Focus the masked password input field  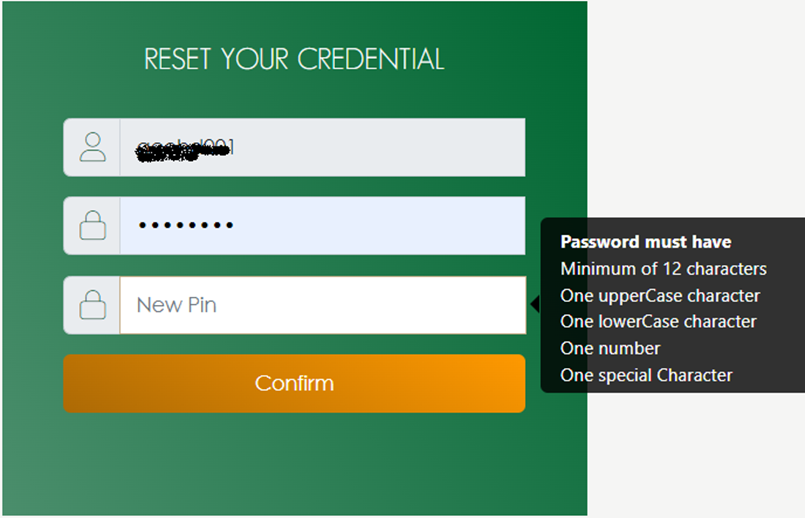point(322,225)
